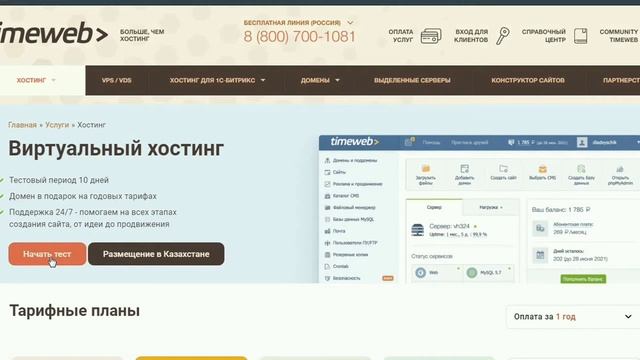Click the Выбрать CMS icon in the panel preview
Image resolution: width=640 pixels, height=360 pixels.
click(x=542, y=169)
